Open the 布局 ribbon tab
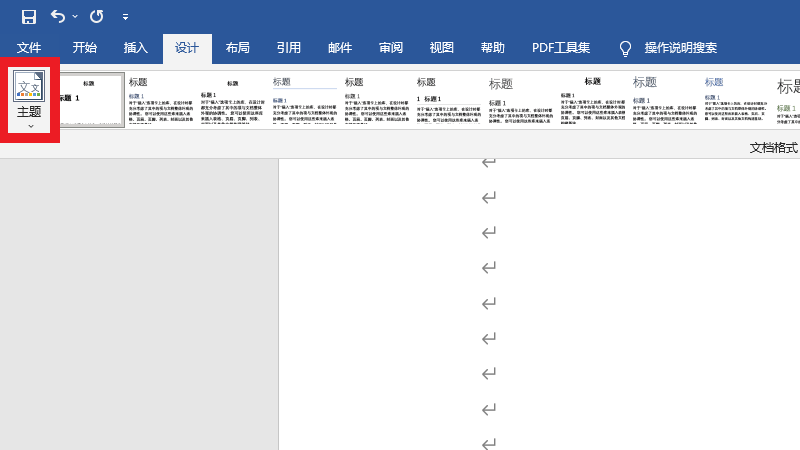 pos(237,48)
